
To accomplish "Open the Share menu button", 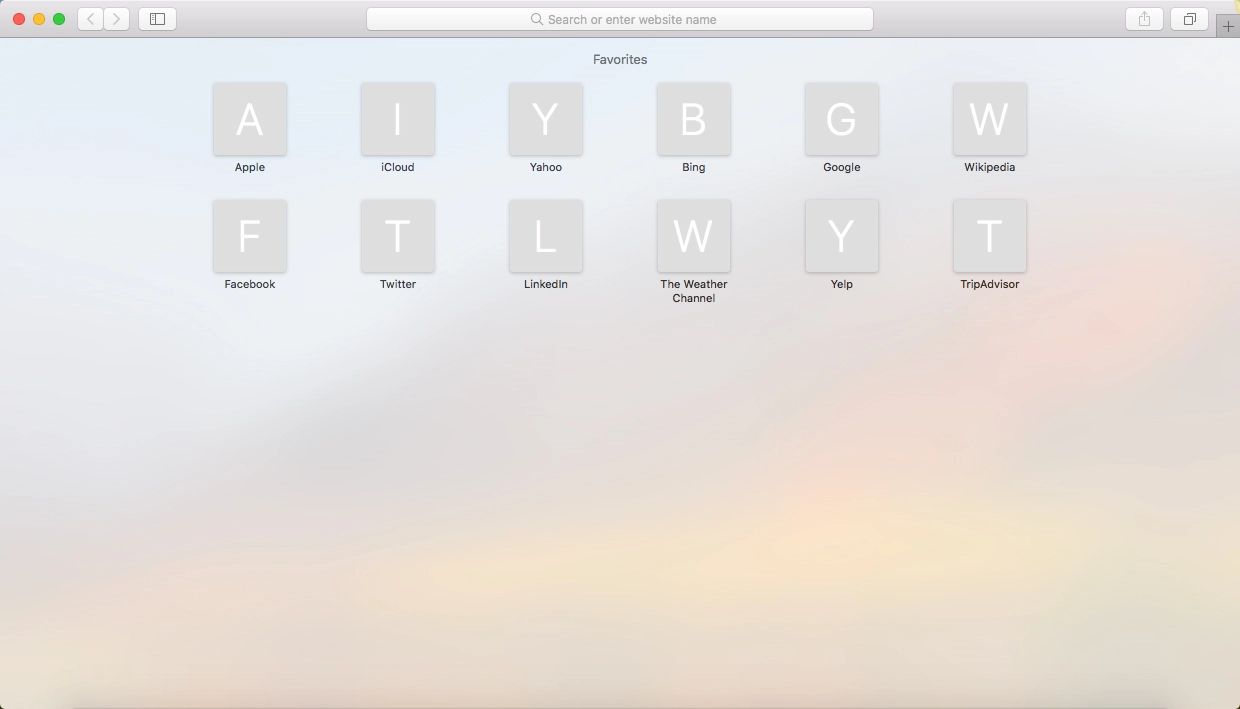I will [x=1144, y=19].
